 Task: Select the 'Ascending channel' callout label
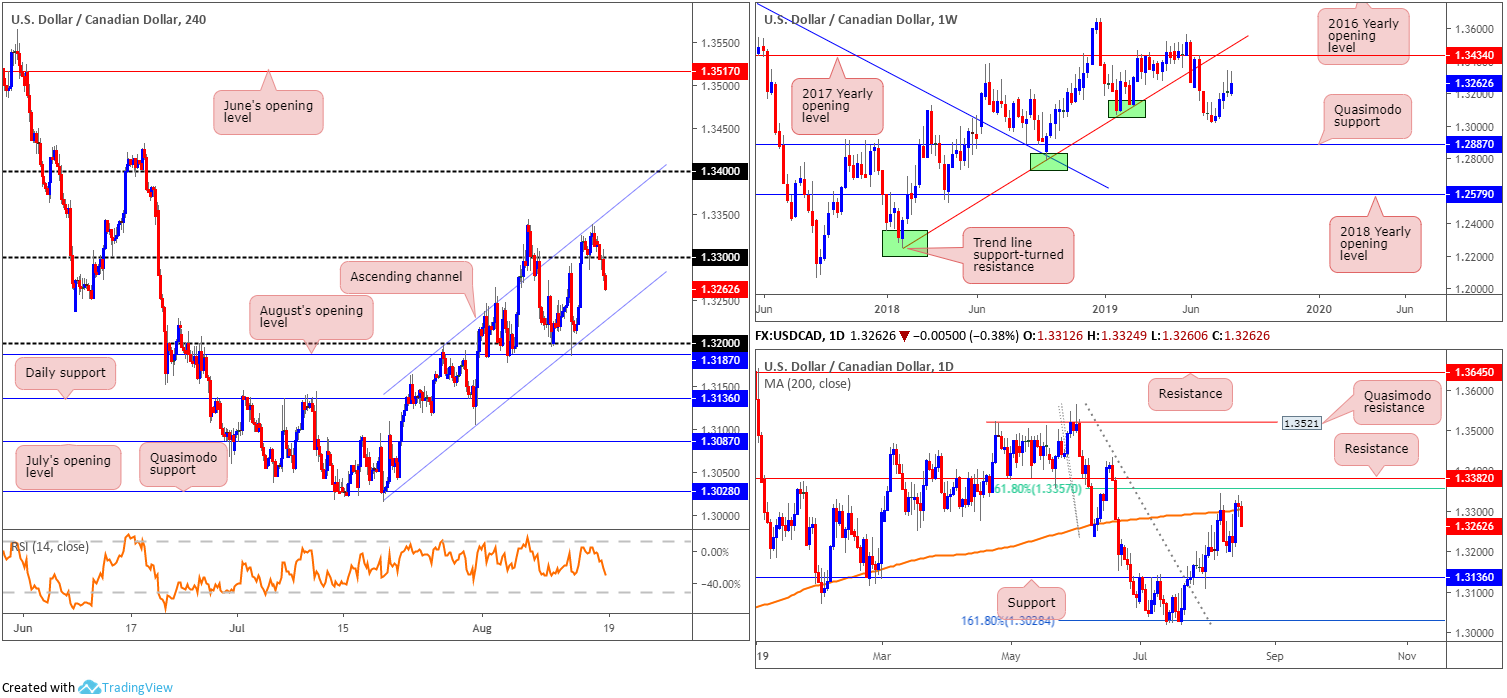click(406, 276)
